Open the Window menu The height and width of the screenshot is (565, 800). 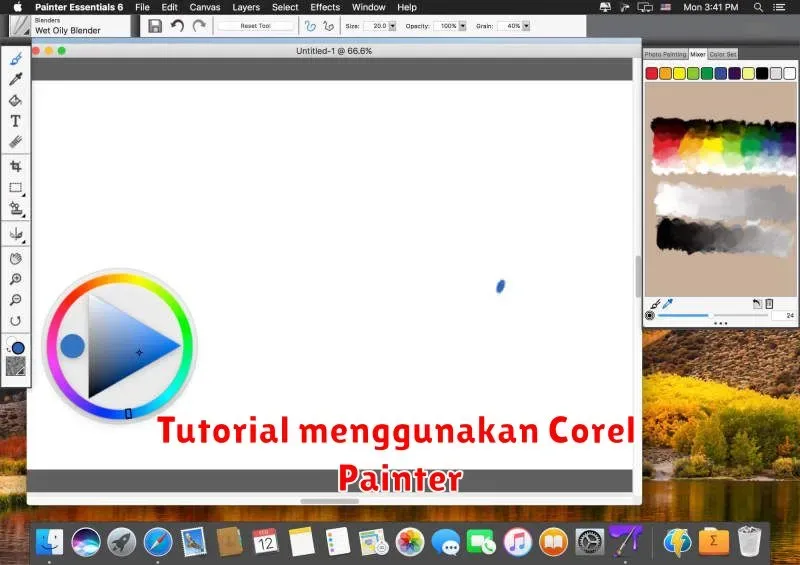coord(368,7)
